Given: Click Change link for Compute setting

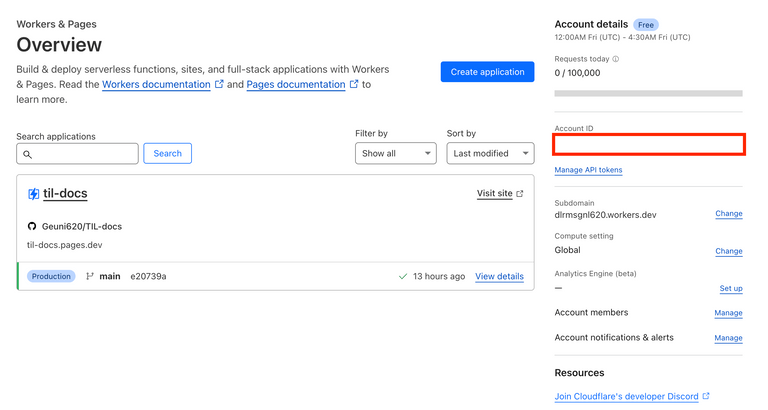Looking at the screenshot, I should pos(729,251).
